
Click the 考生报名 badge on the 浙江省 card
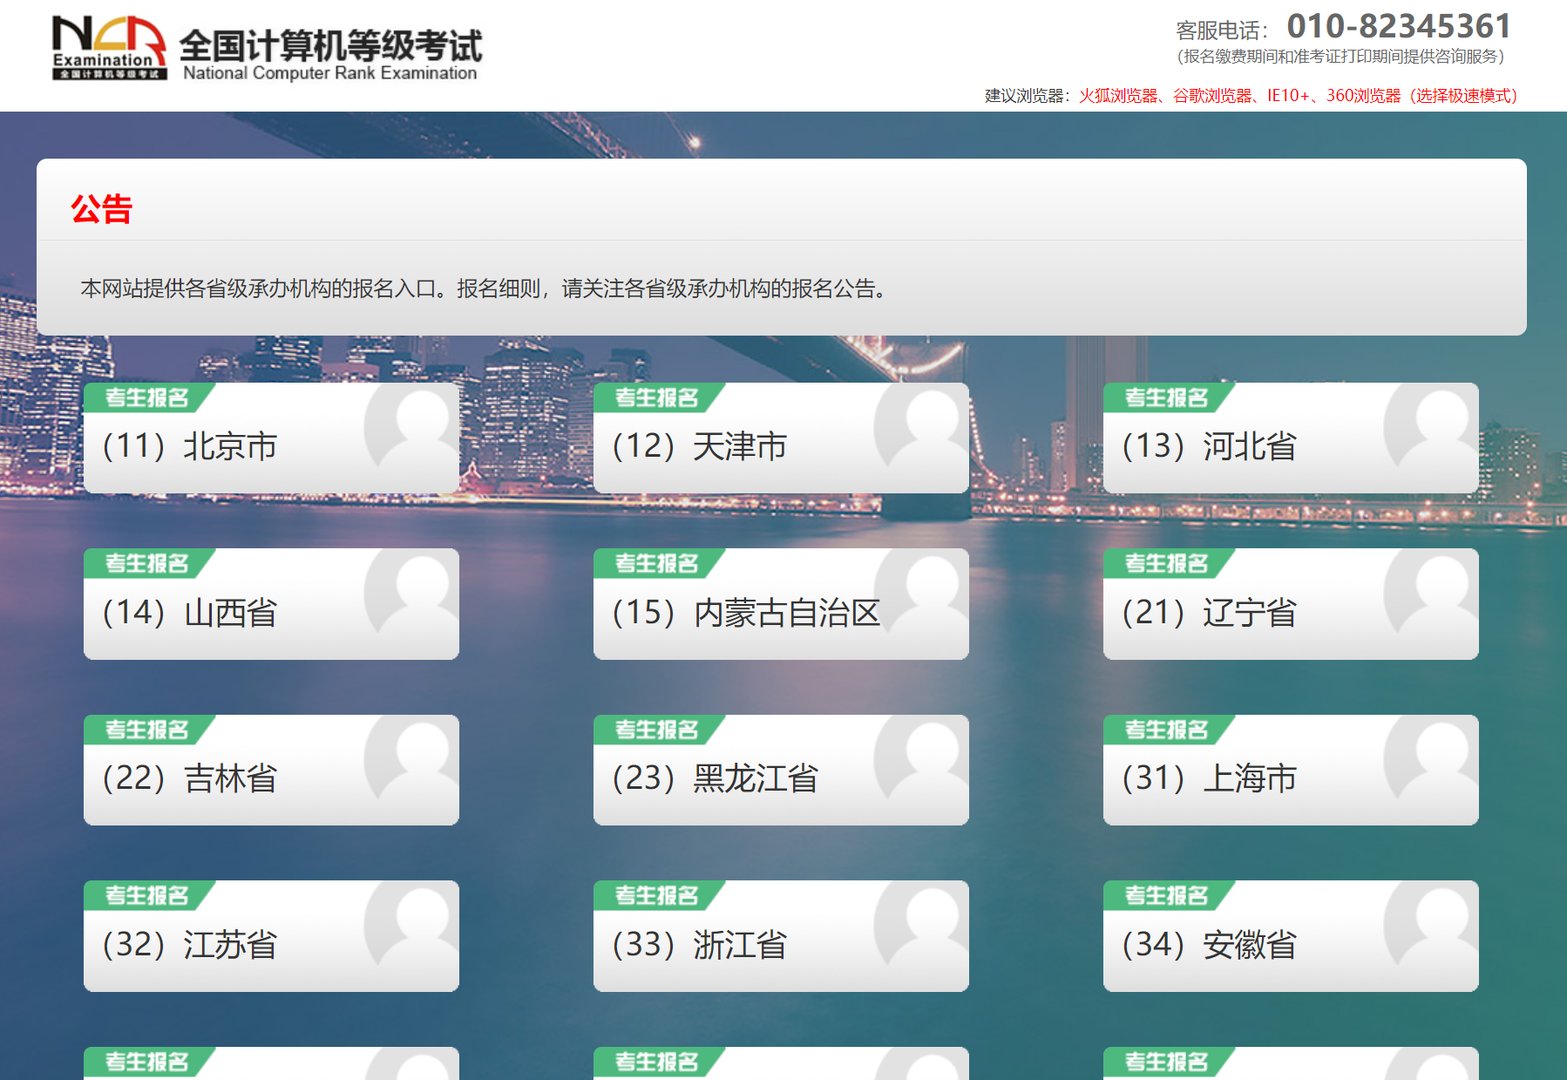(x=656, y=895)
